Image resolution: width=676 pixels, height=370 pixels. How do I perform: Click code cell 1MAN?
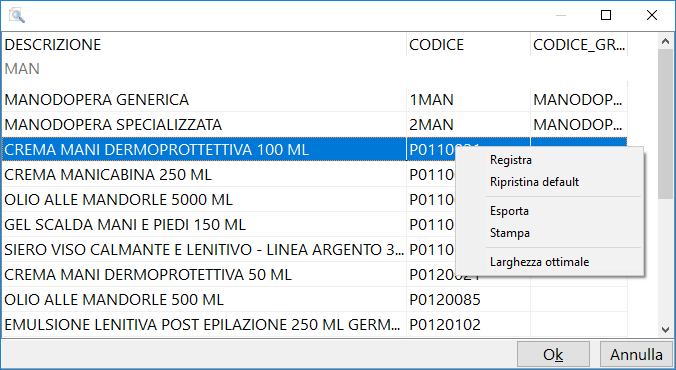point(468,100)
